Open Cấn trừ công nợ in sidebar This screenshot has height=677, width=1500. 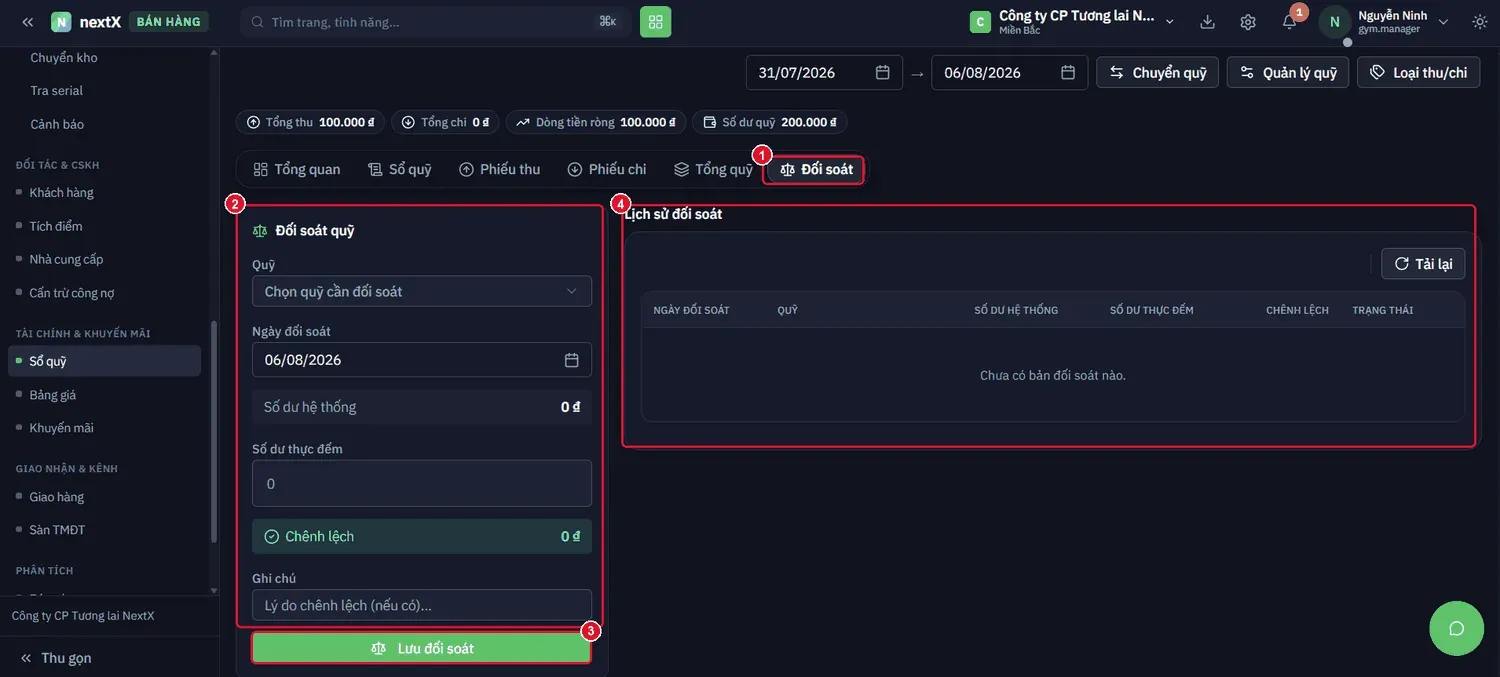72,293
